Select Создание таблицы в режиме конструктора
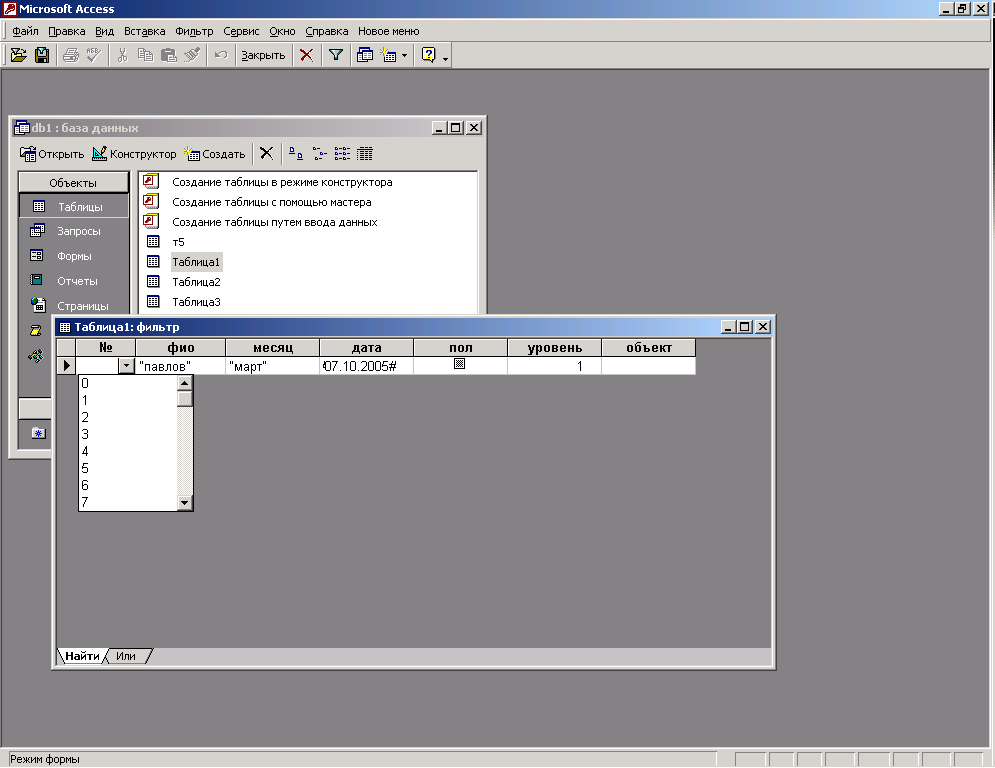995x768 pixels. [x=282, y=182]
